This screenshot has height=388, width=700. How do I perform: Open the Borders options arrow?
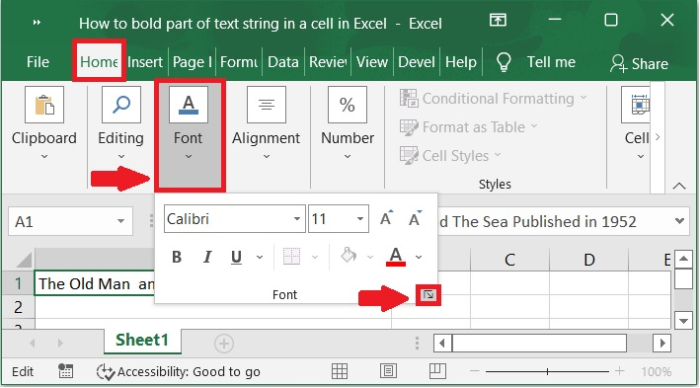coord(315,257)
